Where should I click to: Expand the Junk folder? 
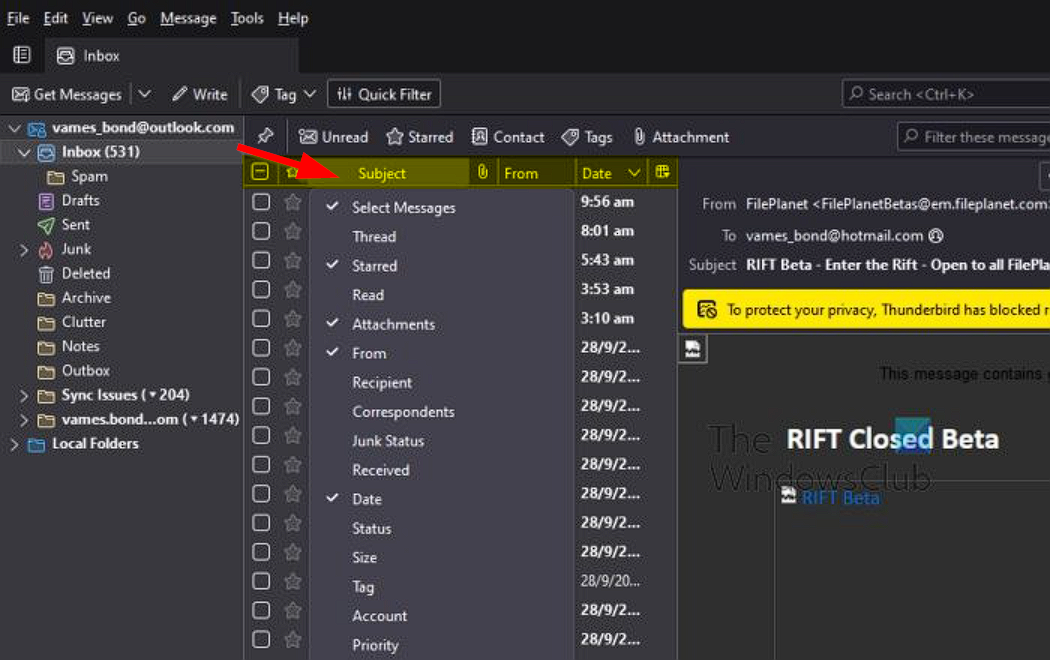(x=24, y=250)
